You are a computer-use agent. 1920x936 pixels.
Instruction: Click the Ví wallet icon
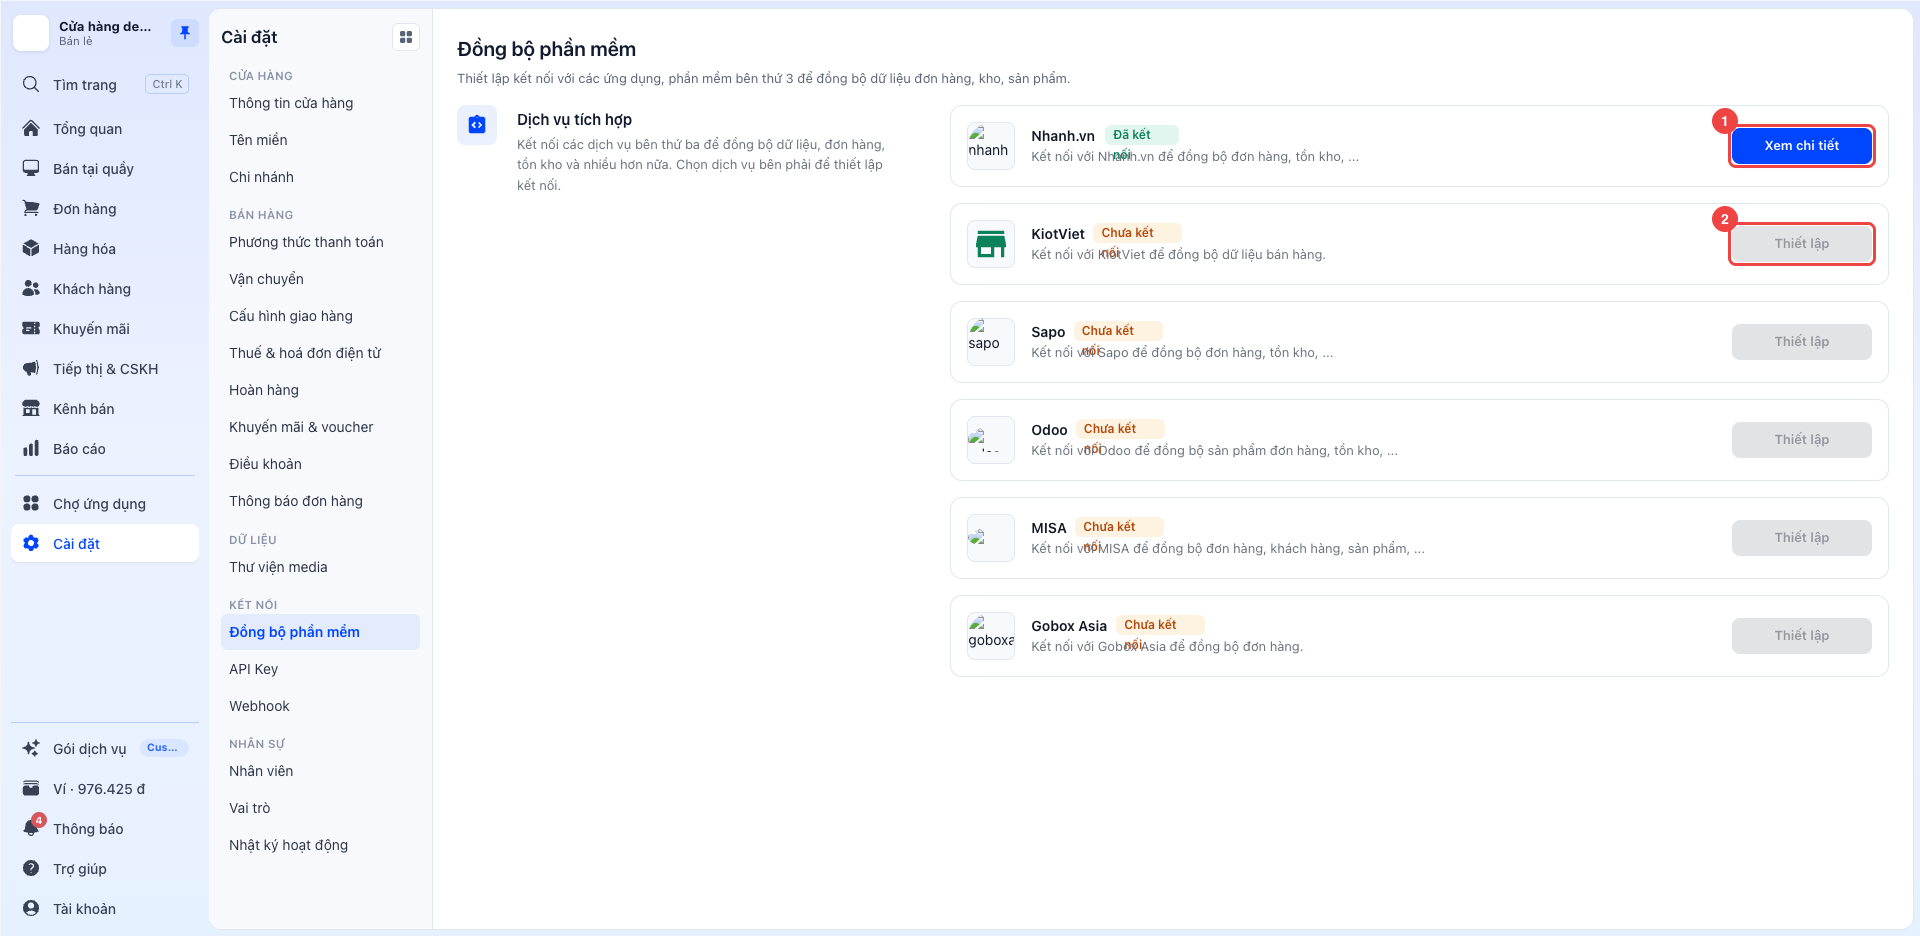[x=31, y=789]
